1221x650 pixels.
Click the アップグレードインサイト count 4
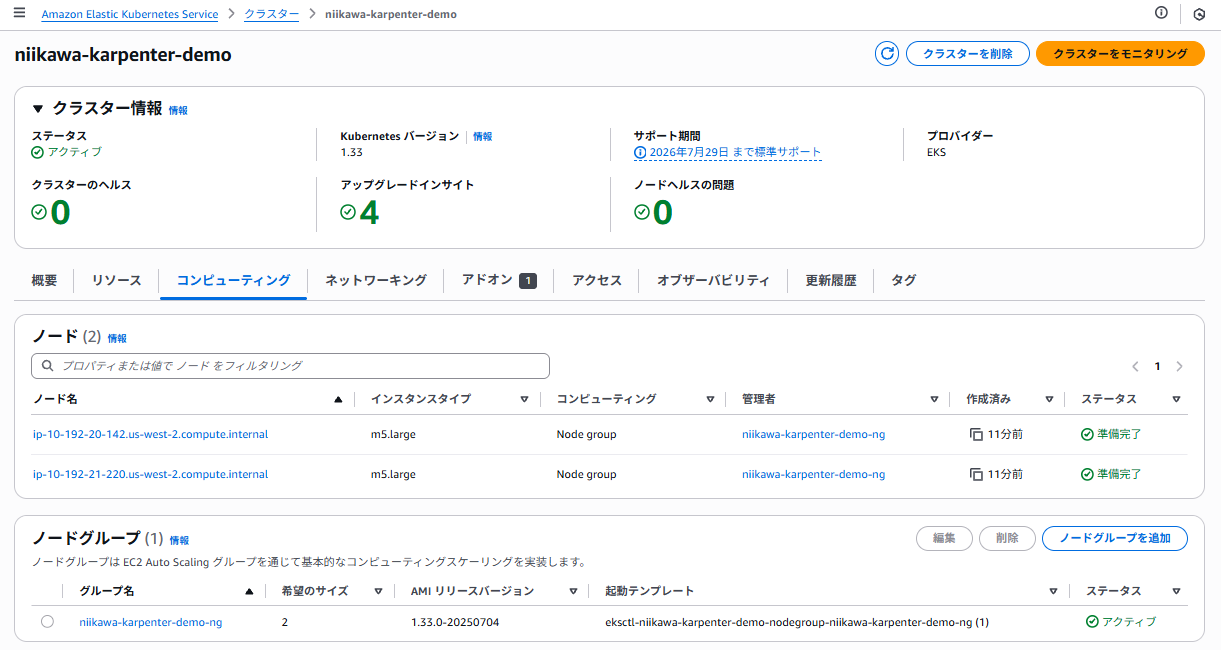(x=369, y=213)
